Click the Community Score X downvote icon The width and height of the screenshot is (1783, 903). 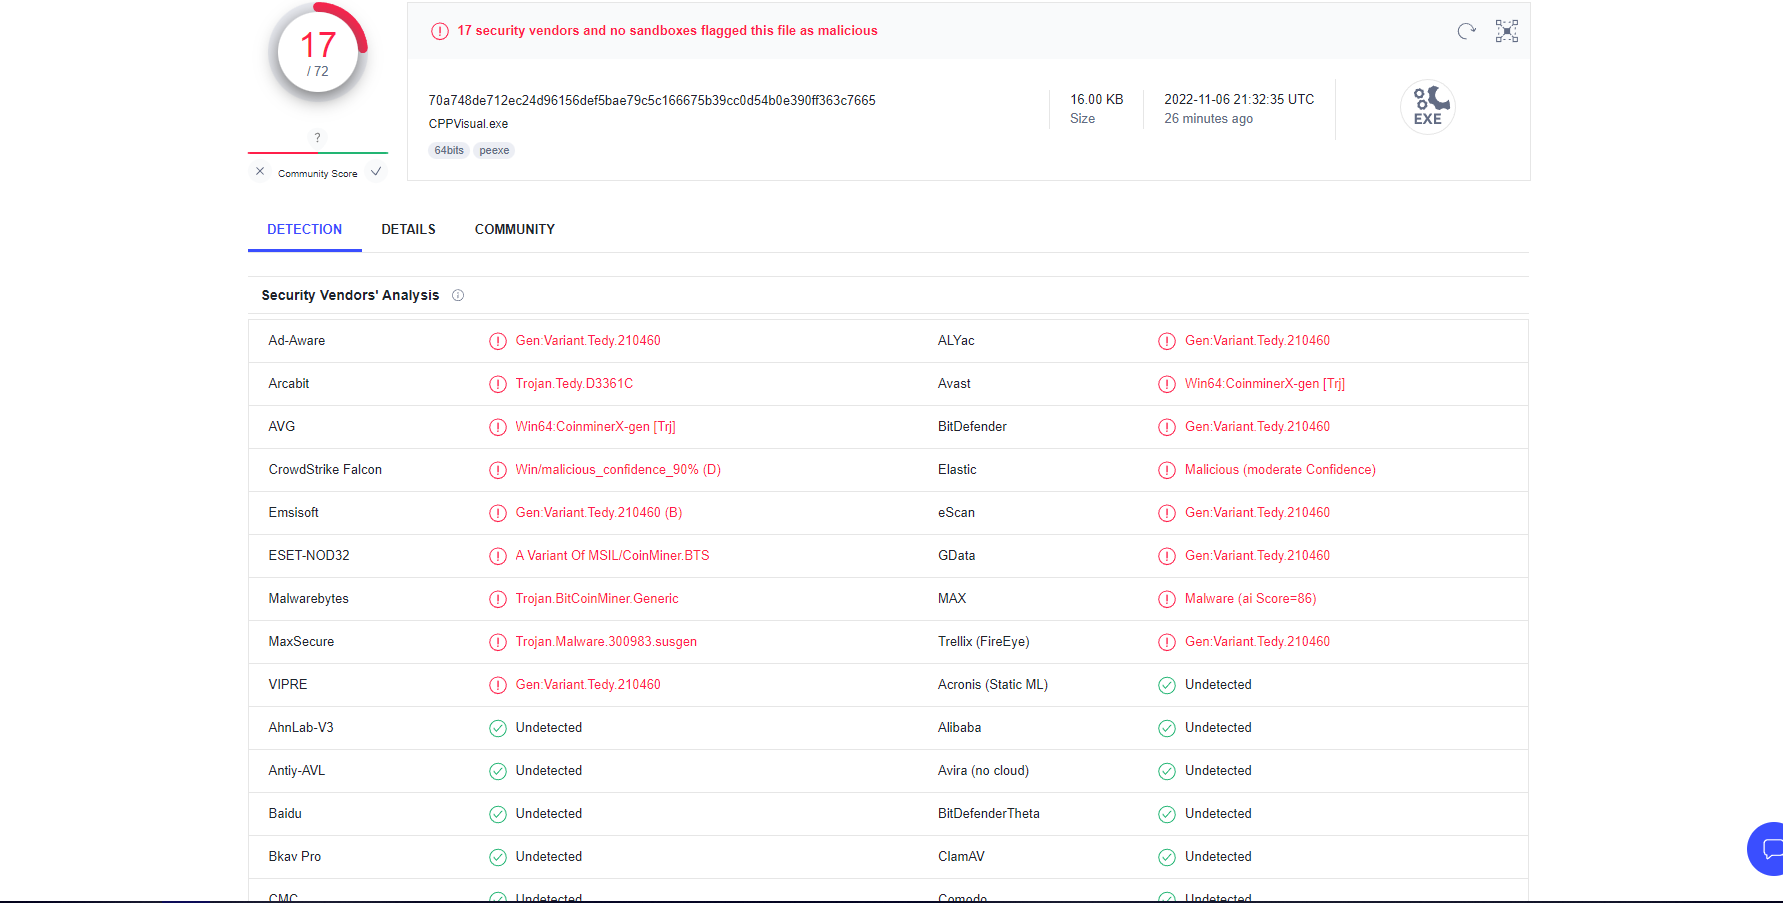[260, 172]
